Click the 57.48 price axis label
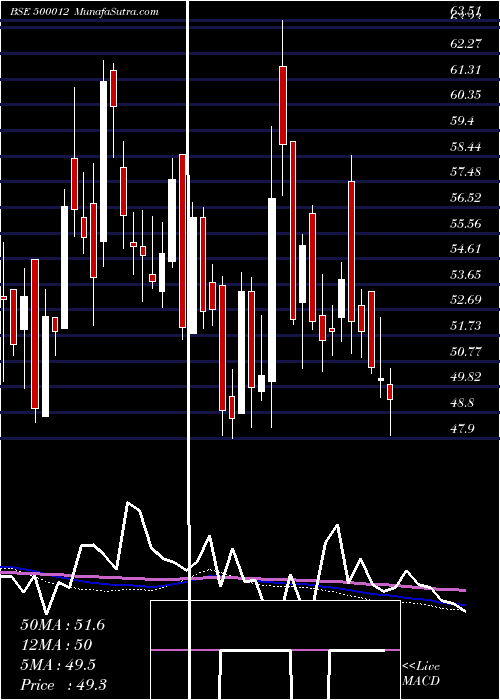The width and height of the screenshot is (500, 700). point(466,171)
